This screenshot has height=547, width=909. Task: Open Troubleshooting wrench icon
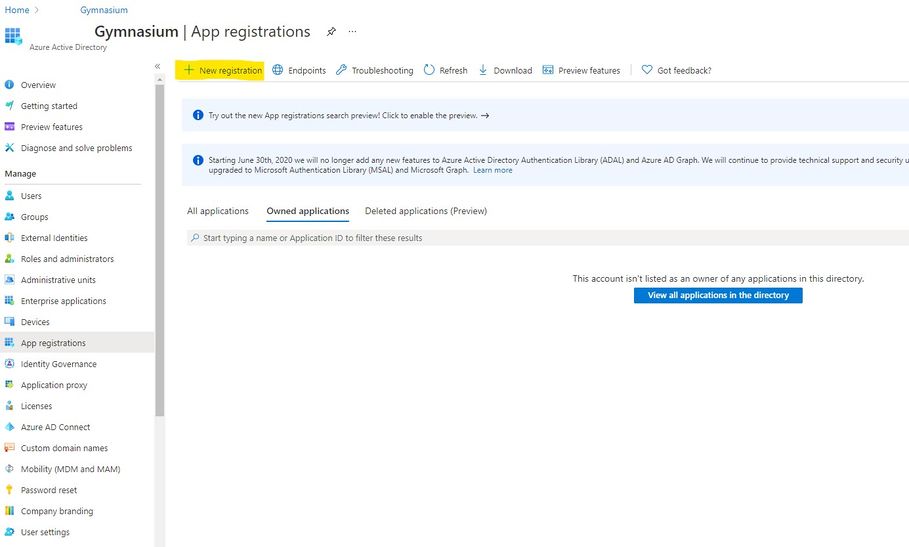pos(342,70)
